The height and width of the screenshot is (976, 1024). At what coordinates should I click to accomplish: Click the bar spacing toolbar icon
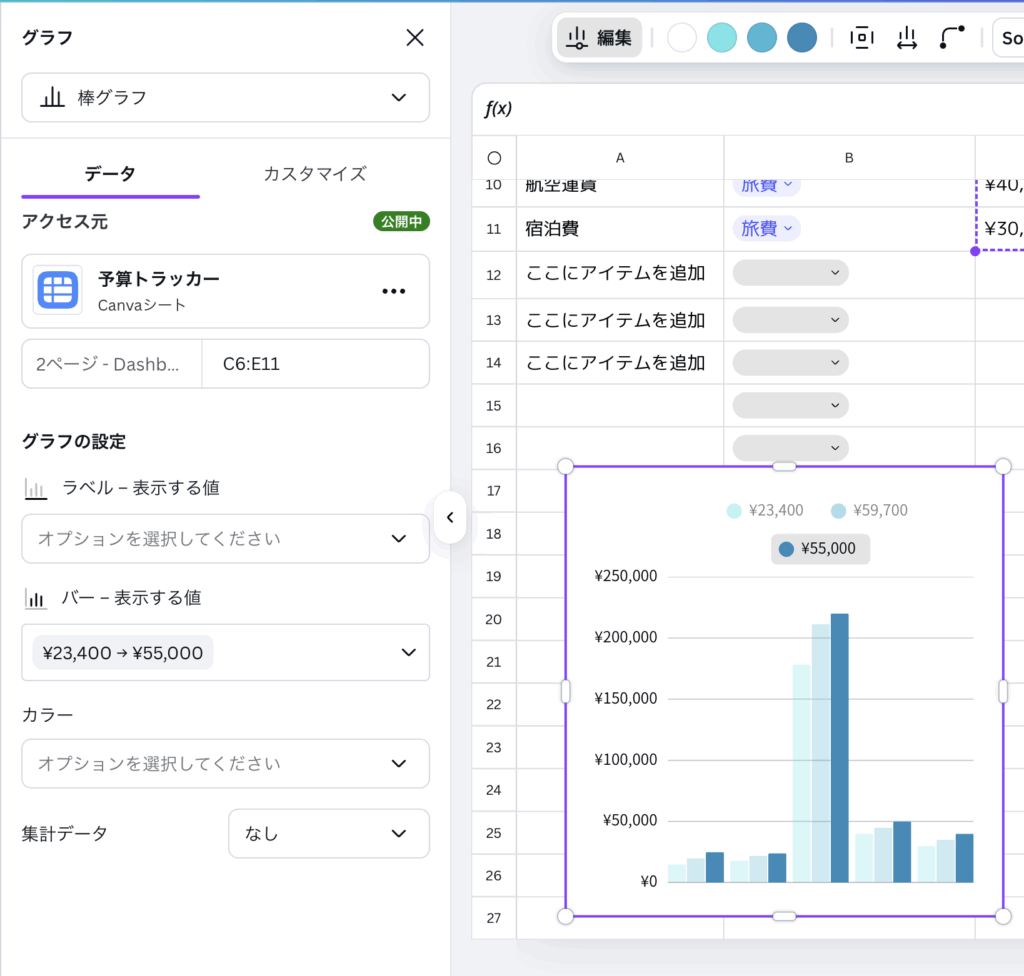pyautogui.click(x=906, y=38)
